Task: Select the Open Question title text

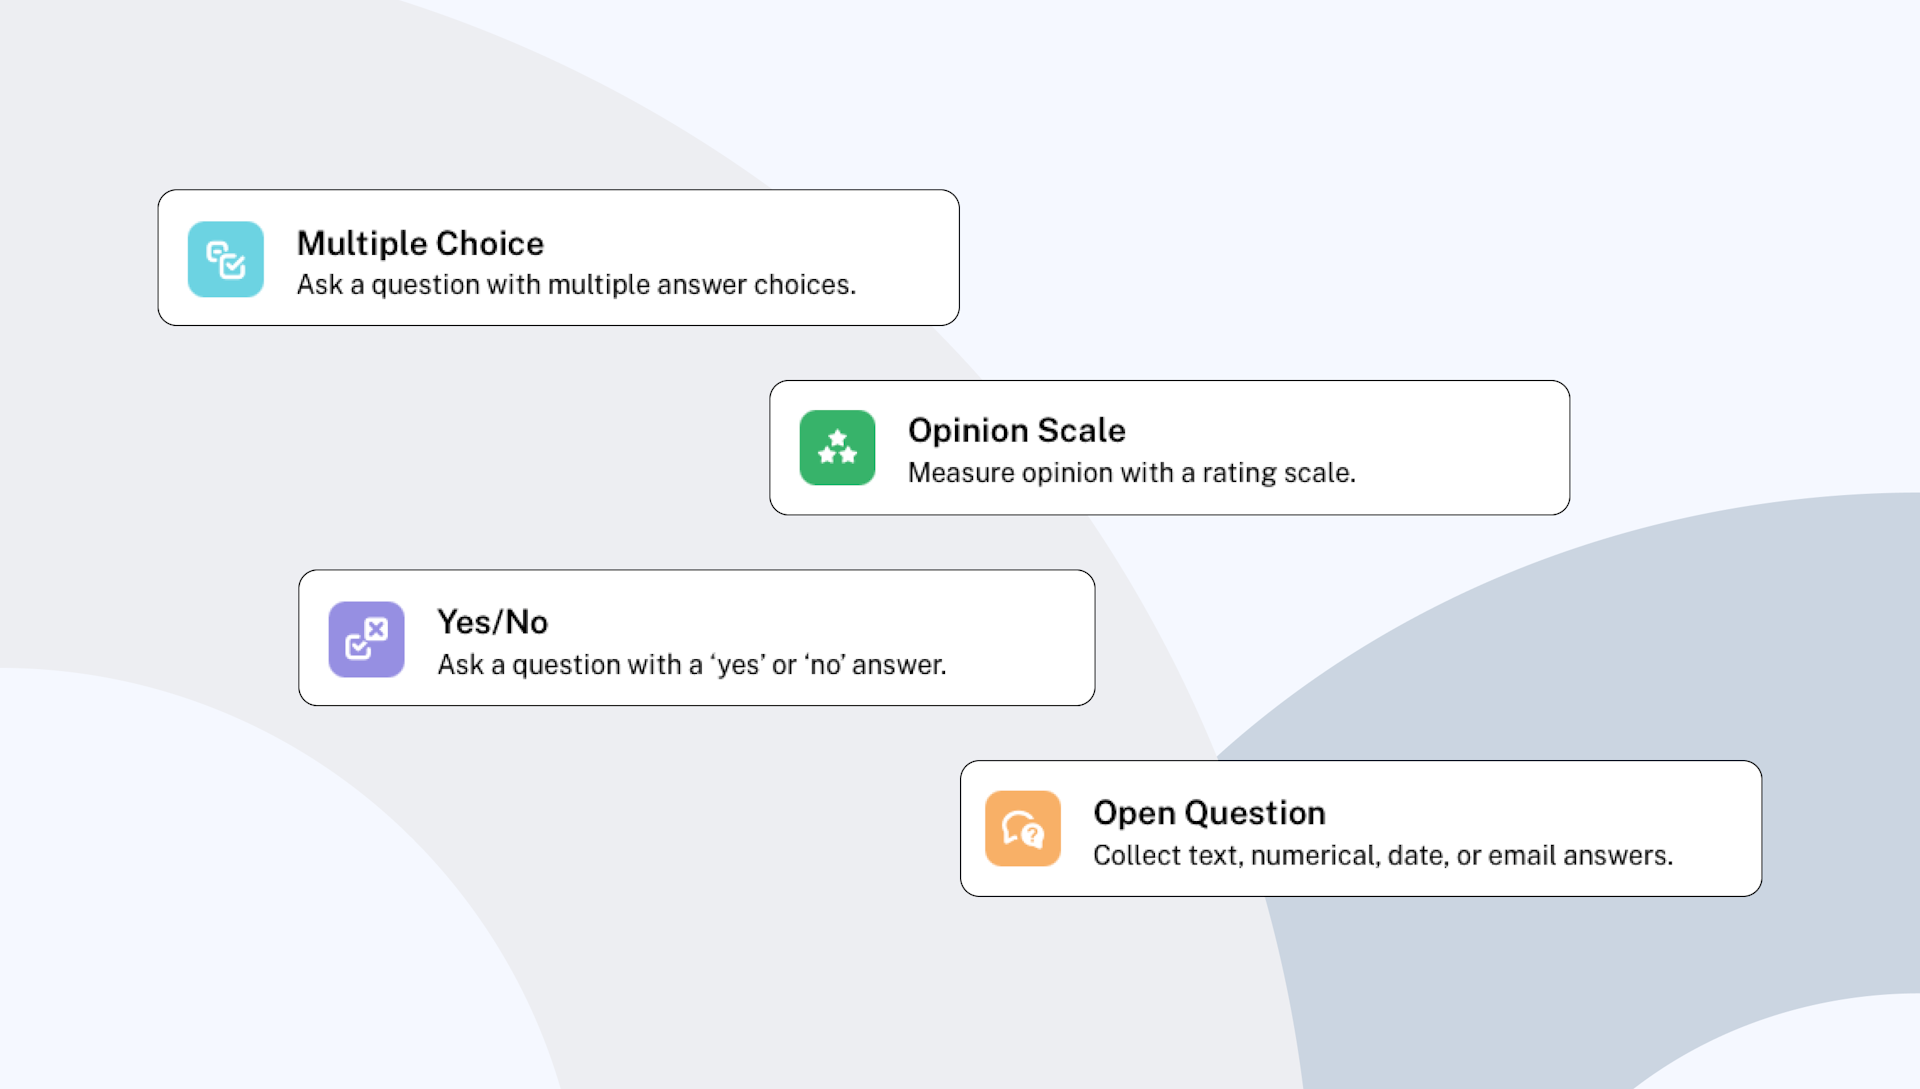Action: pos(1209,813)
